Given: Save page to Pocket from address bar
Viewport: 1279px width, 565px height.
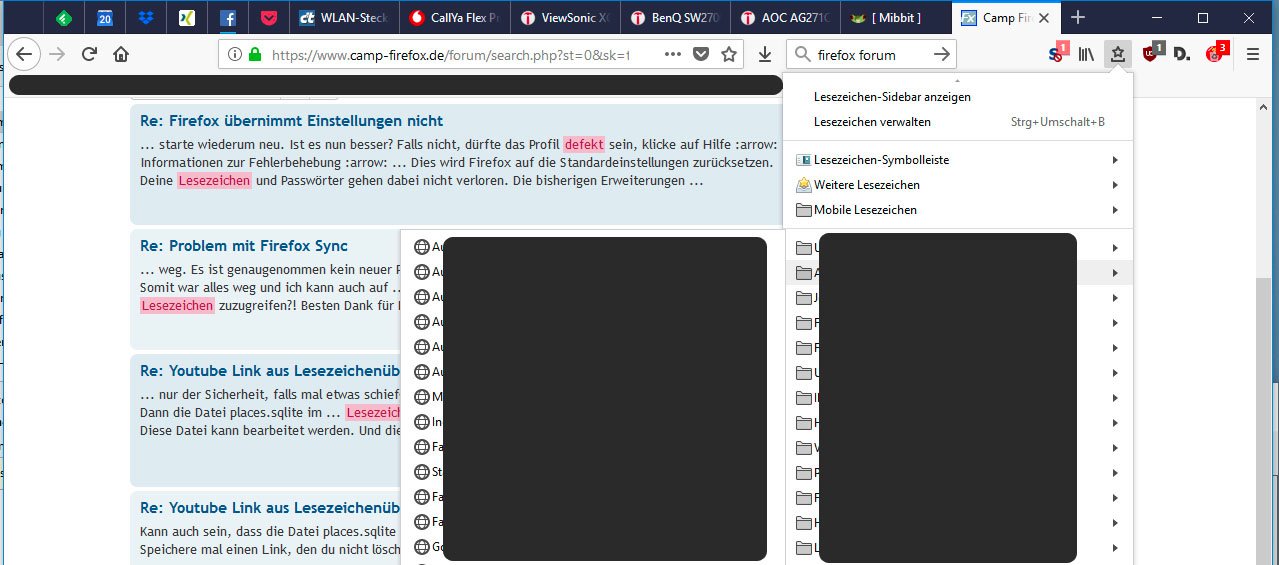Looking at the screenshot, I should click(701, 55).
